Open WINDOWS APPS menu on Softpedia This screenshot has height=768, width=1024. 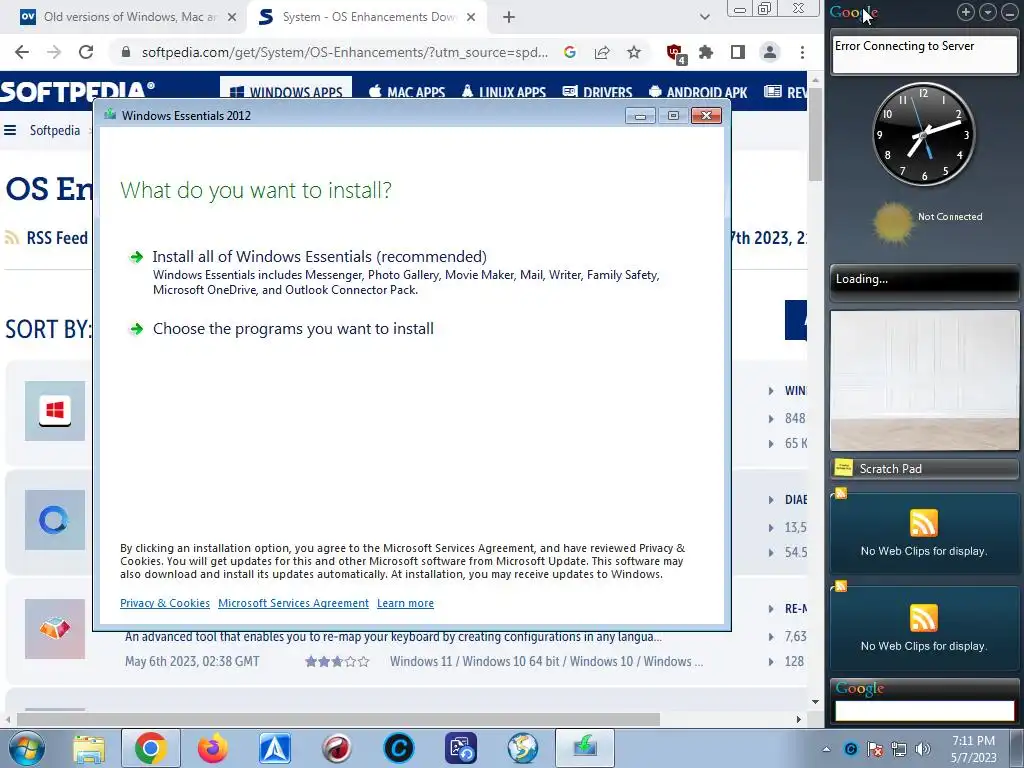point(286,92)
